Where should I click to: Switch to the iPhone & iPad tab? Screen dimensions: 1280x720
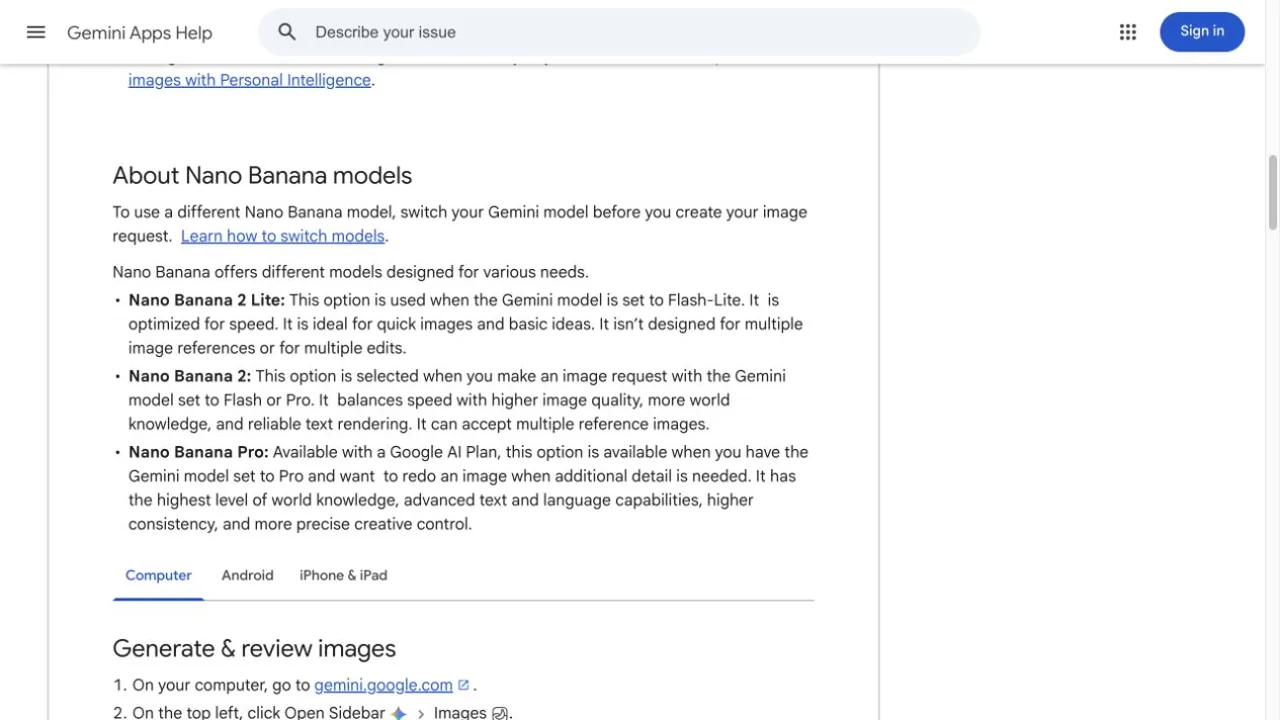click(343, 575)
